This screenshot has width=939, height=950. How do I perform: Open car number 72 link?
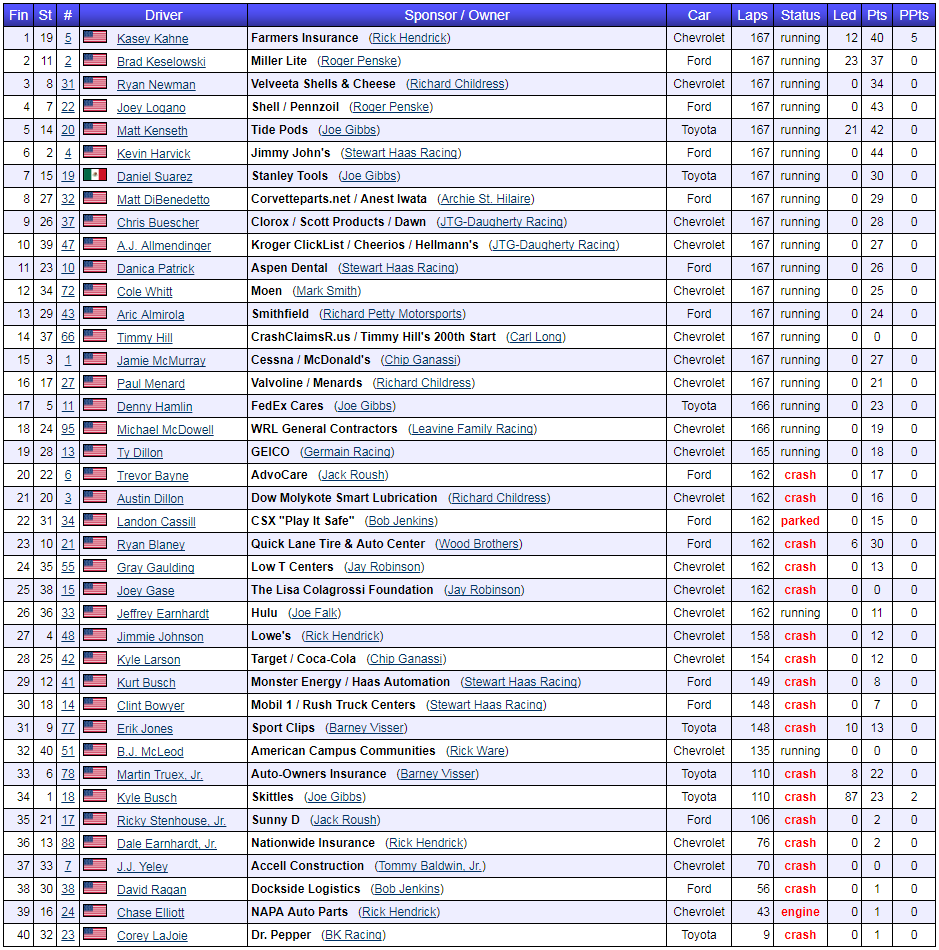point(68,291)
